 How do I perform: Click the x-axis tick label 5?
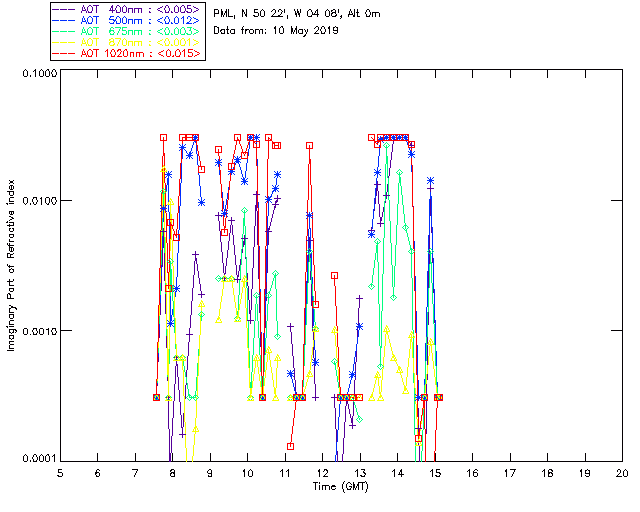[60, 472]
